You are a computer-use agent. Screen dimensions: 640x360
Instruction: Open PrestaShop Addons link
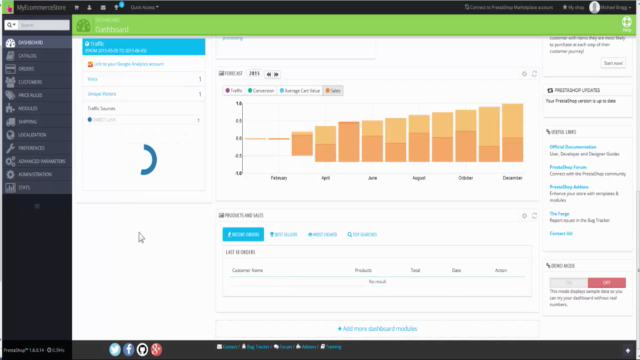(569, 187)
